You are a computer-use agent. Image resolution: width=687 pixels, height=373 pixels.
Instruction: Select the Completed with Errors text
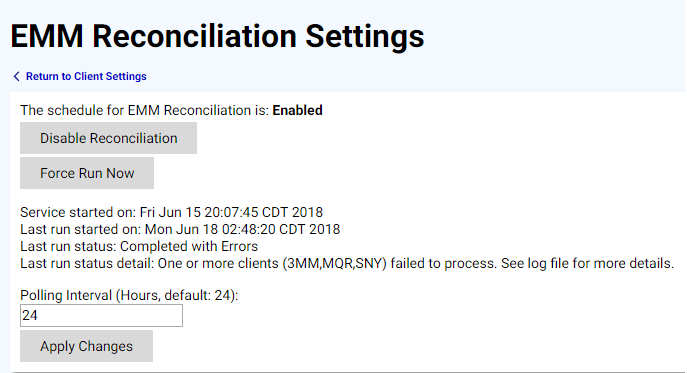click(189, 246)
